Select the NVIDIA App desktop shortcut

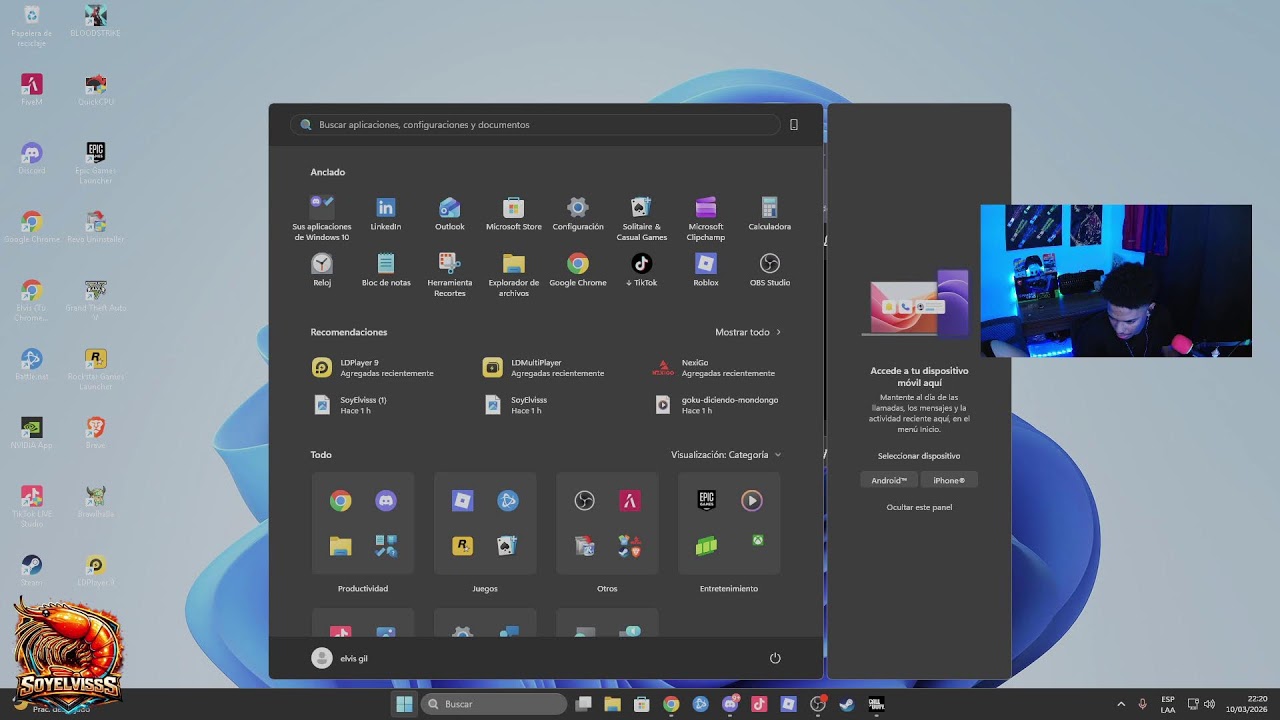coord(32,435)
